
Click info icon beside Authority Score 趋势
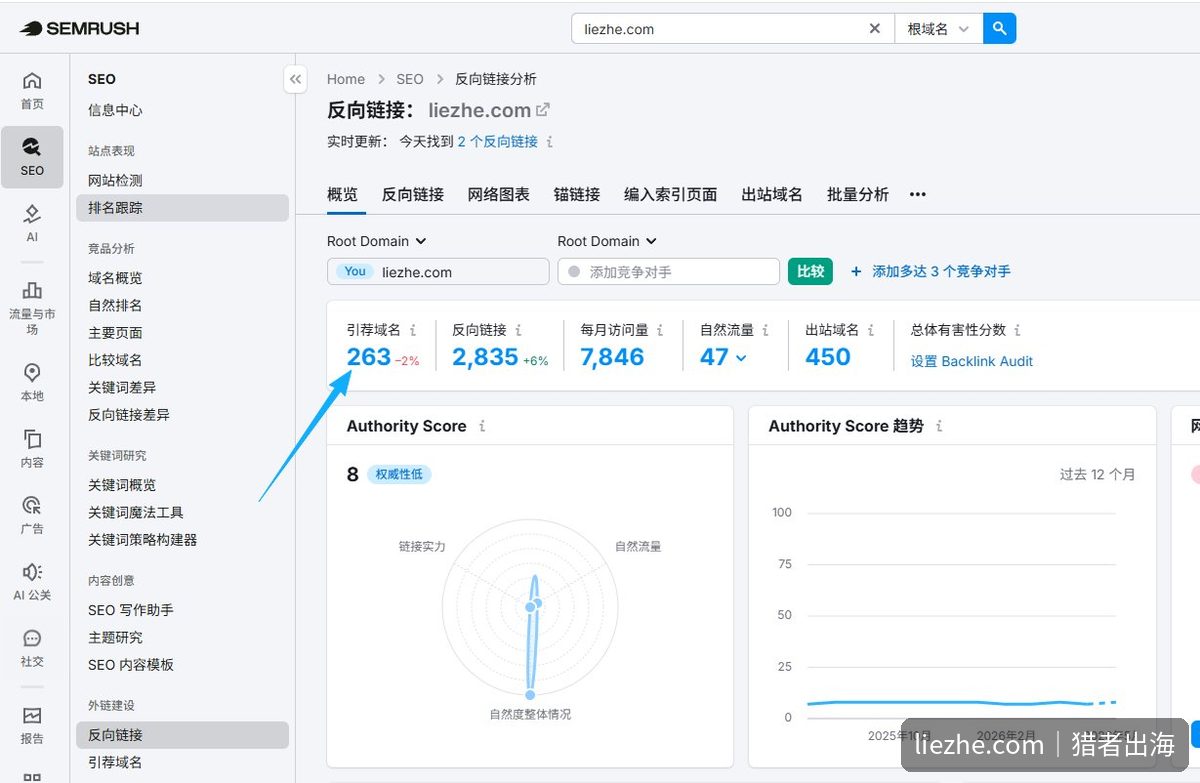tap(939, 426)
